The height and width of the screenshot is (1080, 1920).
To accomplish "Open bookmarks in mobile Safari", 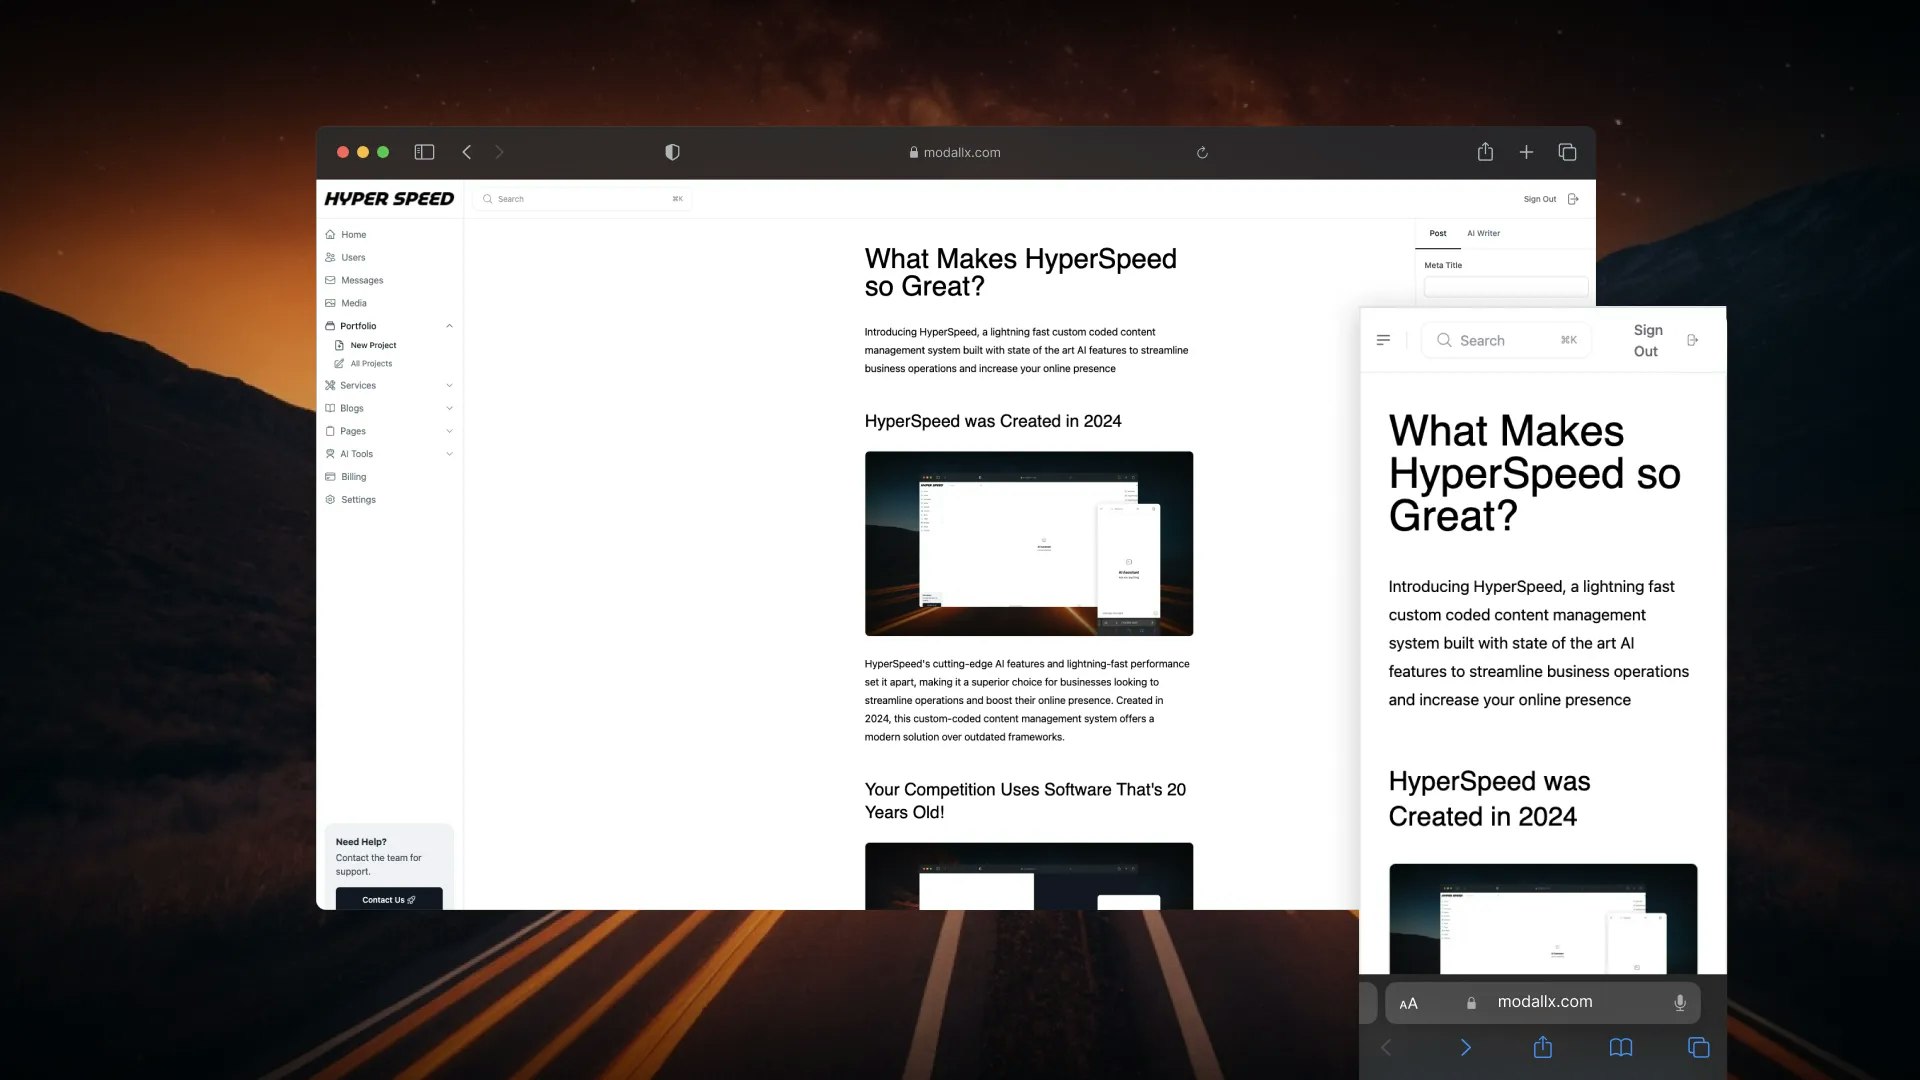I will (1621, 1047).
